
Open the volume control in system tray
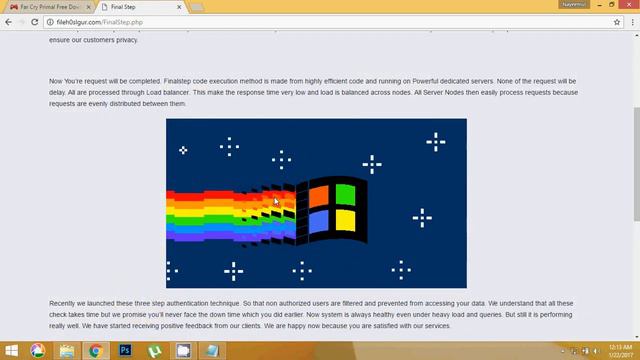tap(596, 351)
